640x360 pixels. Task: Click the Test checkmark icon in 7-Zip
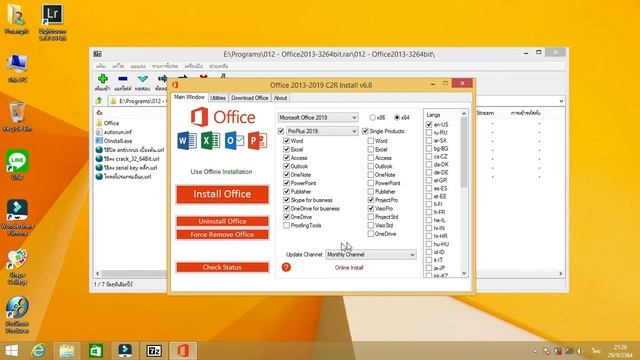point(142,79)
